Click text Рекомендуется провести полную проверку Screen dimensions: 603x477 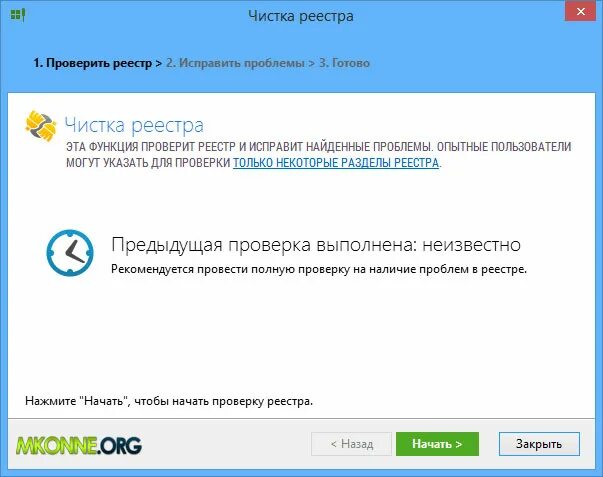tap(230, 269)
